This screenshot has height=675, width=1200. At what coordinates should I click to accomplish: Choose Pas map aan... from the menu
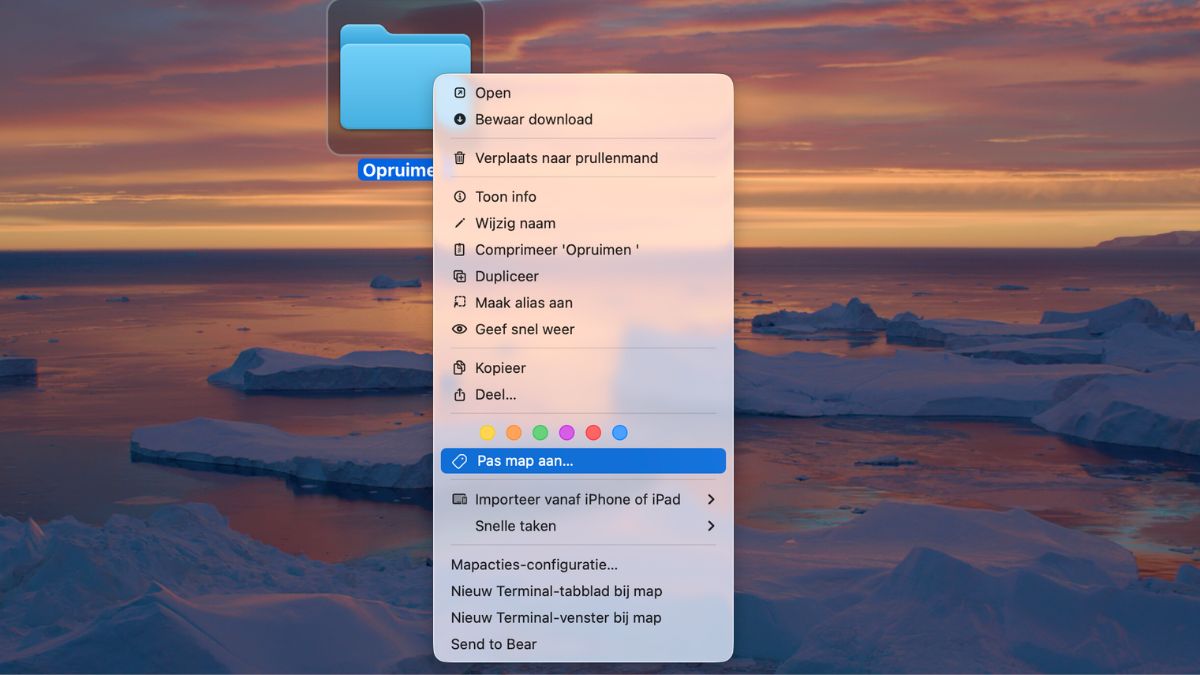[x=525, y=461]
